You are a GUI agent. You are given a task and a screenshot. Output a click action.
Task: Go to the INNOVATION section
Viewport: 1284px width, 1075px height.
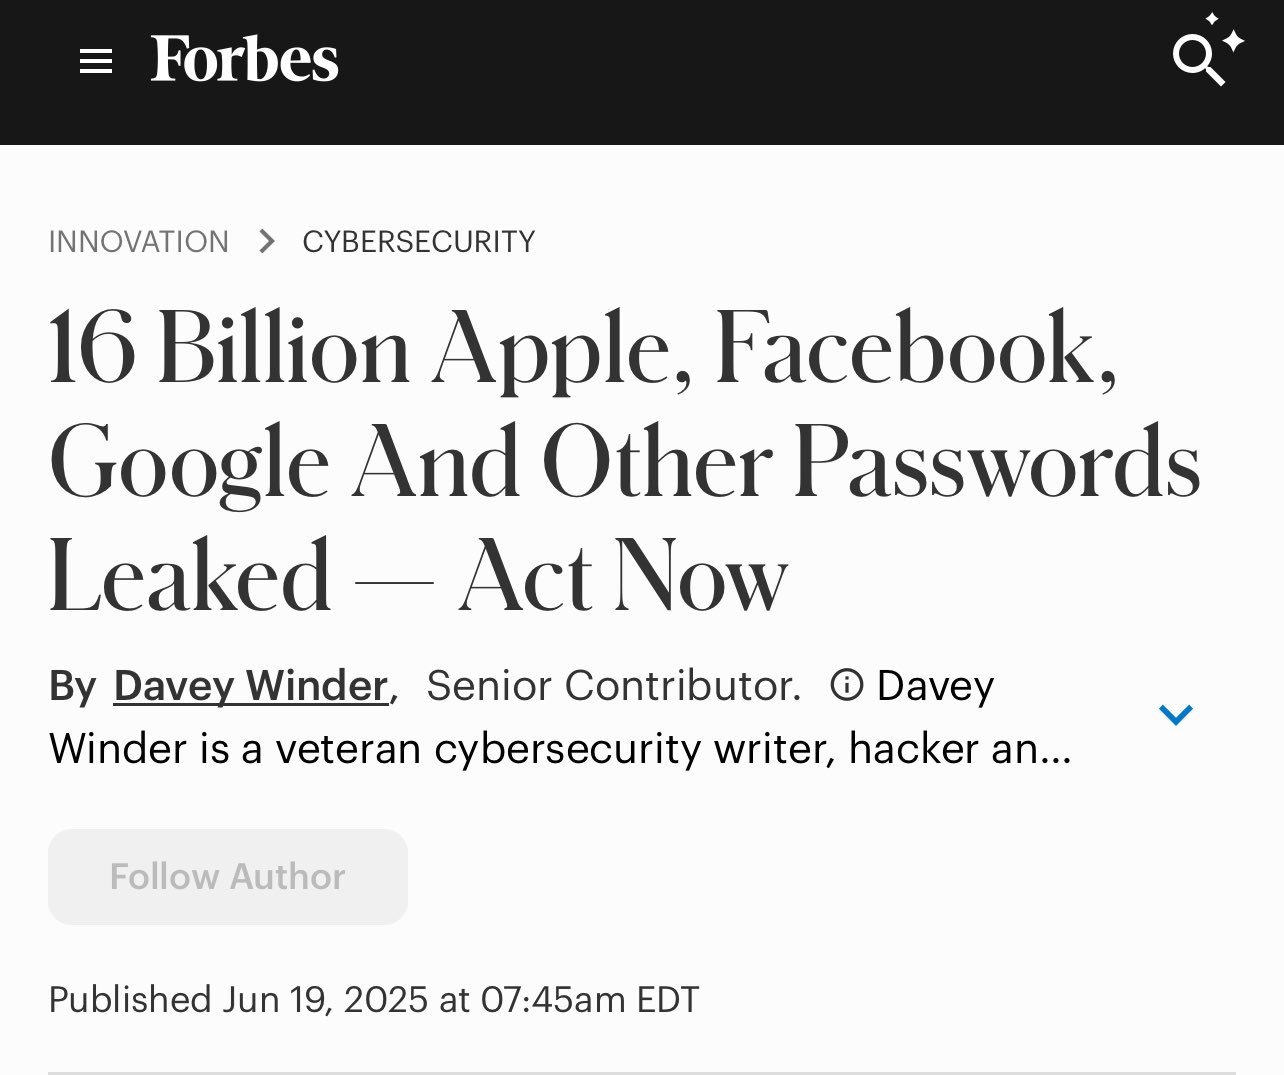pos(139,242)
